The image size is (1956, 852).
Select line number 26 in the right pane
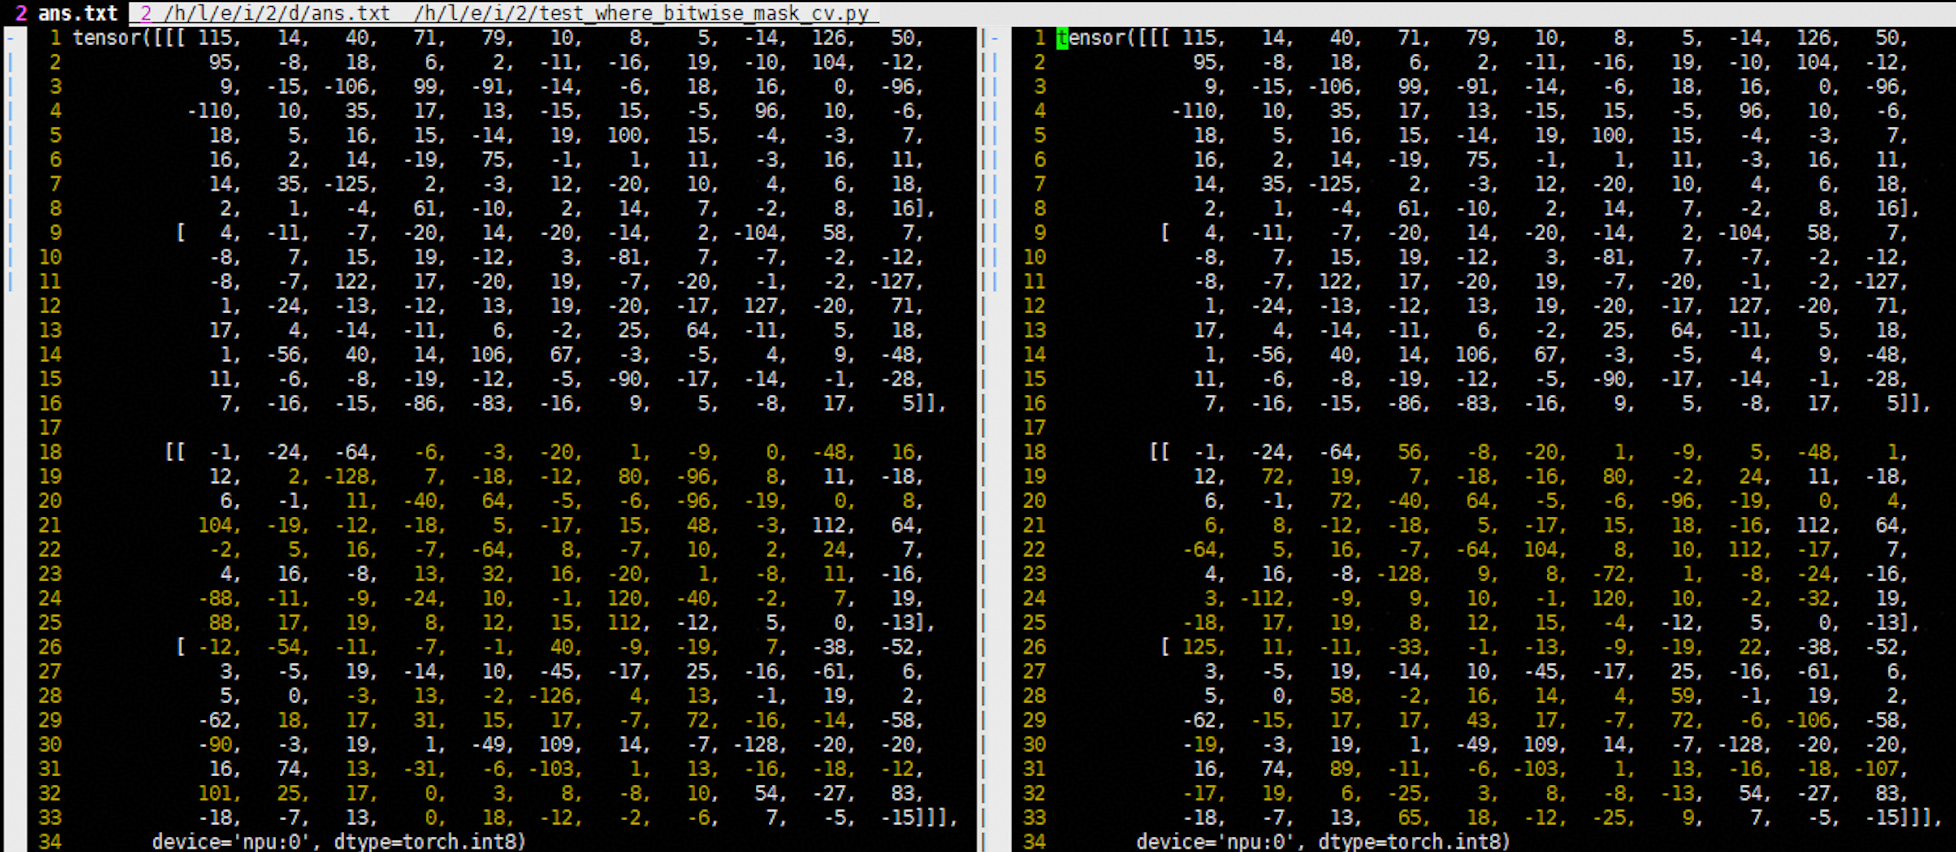pyautogui.click(x=1034, y=647)
